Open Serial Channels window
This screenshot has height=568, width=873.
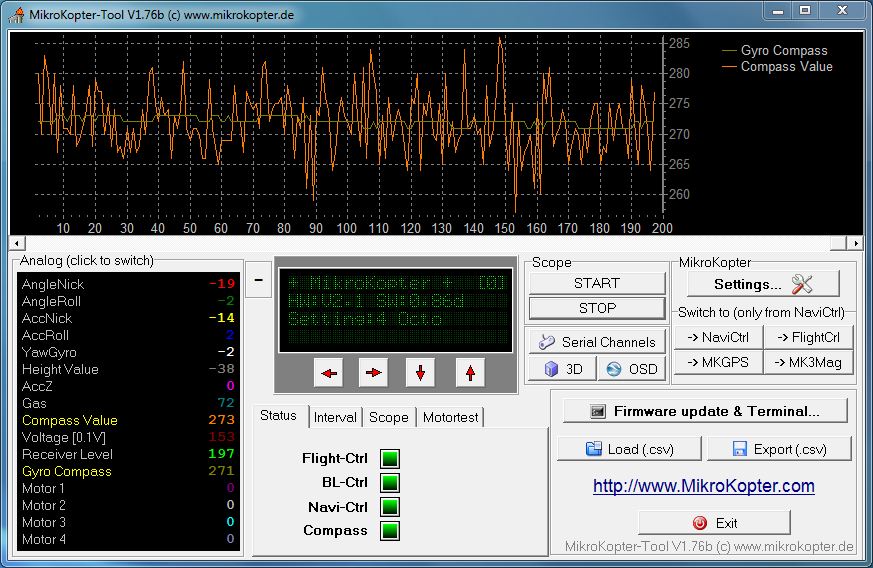[x=597, y=342]
